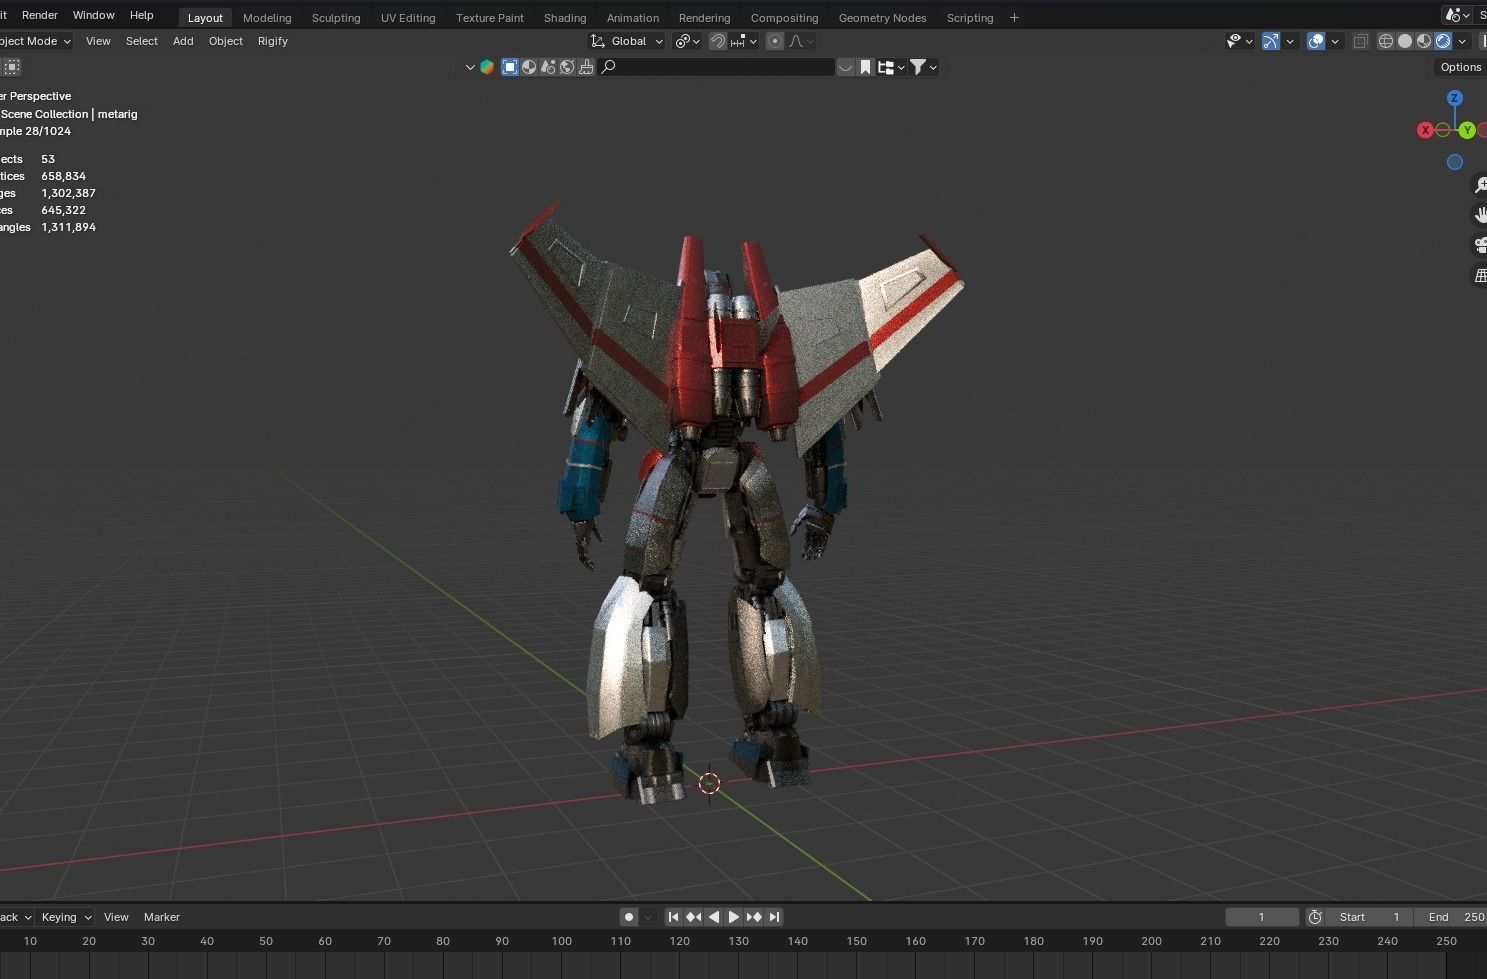Open the filter funnel dropdown

(x=923, y=67)
